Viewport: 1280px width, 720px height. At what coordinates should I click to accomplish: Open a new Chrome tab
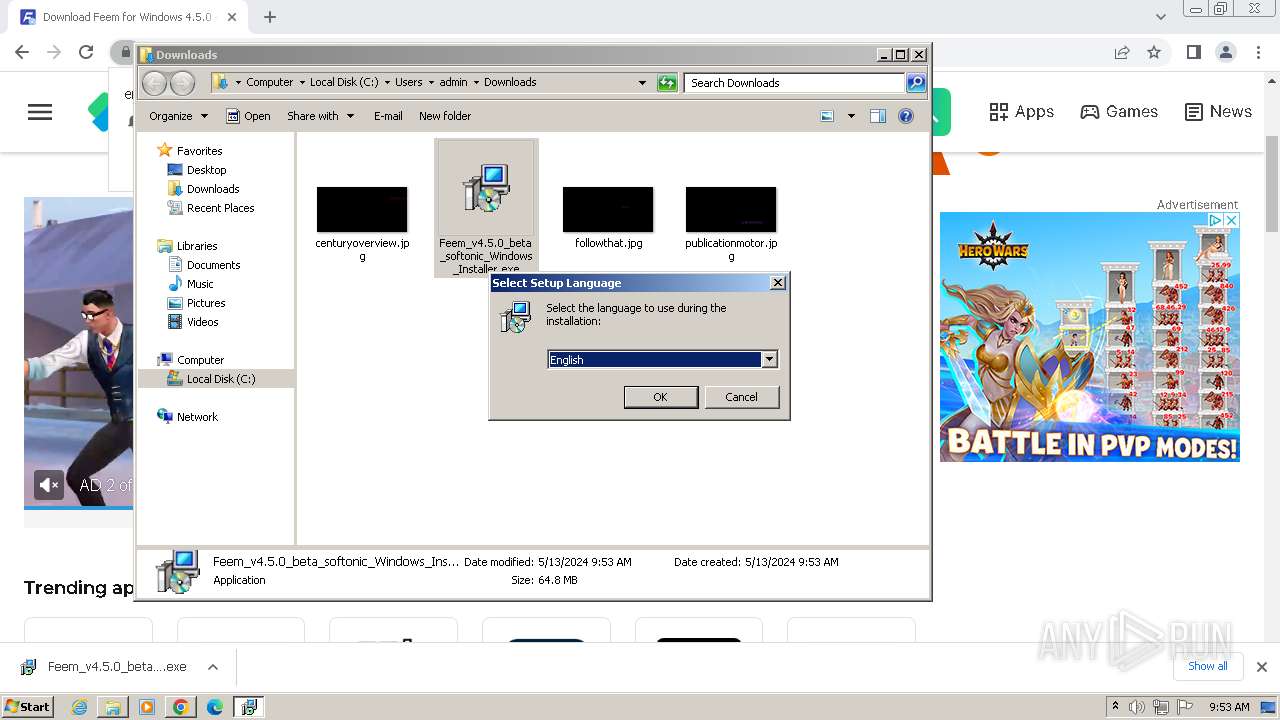[270, 17]
